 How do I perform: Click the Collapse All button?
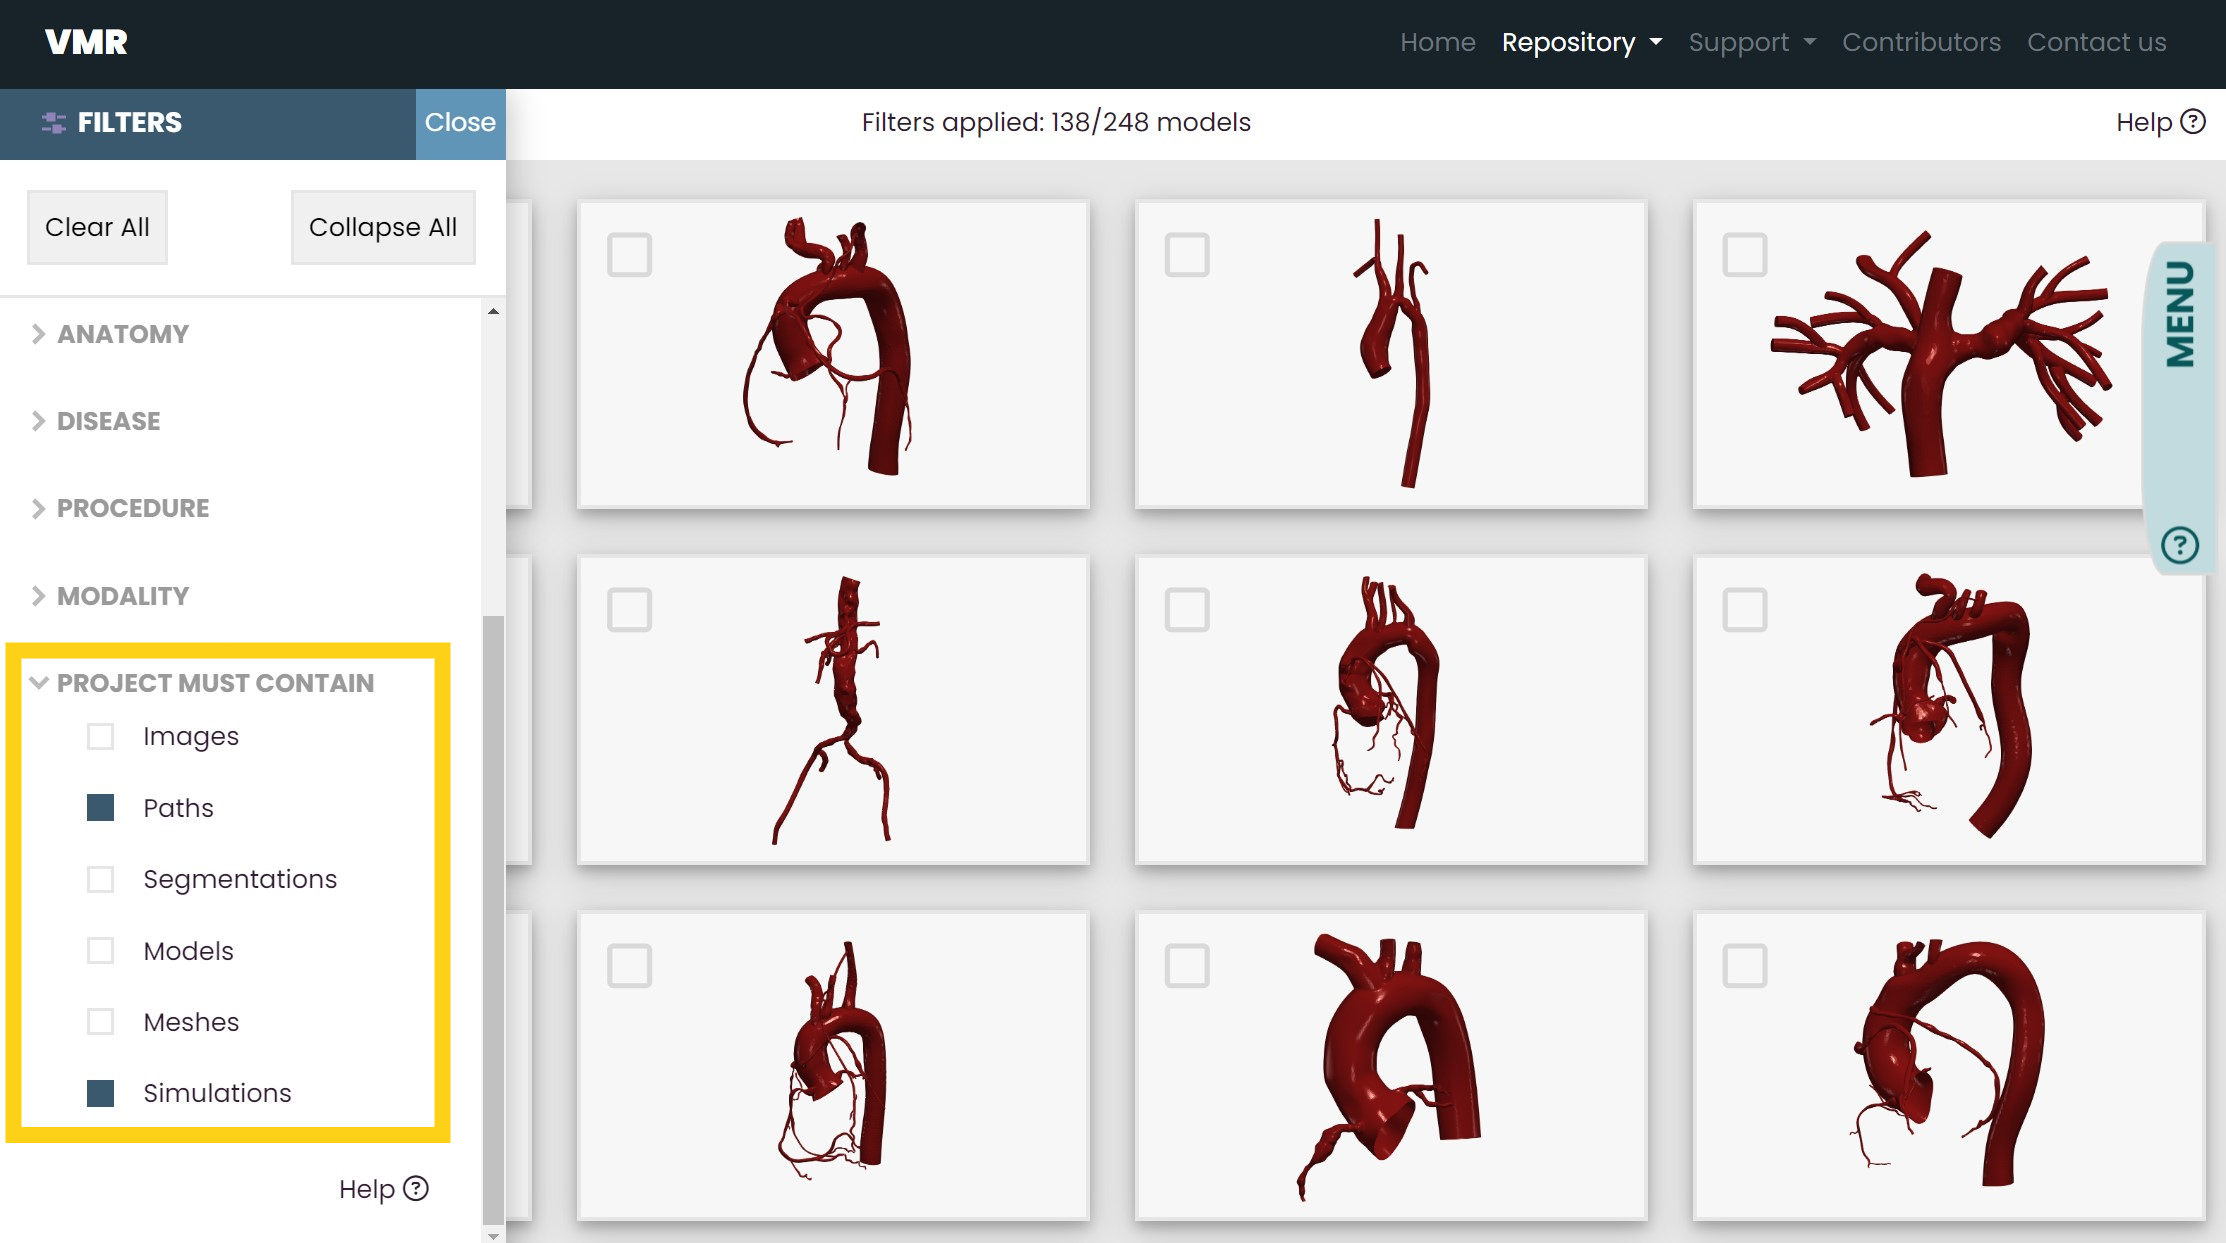(382, 228)
